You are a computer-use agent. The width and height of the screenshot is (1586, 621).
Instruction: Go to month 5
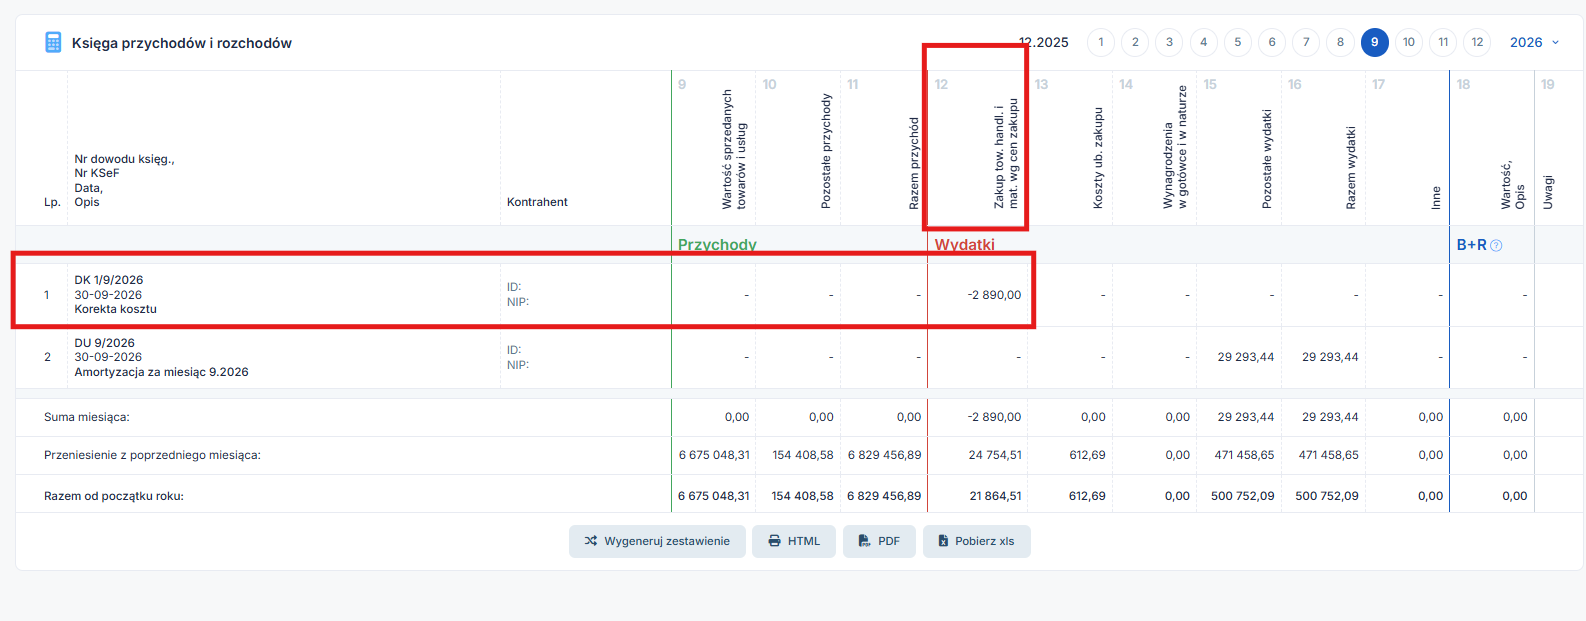[1238, 42]
